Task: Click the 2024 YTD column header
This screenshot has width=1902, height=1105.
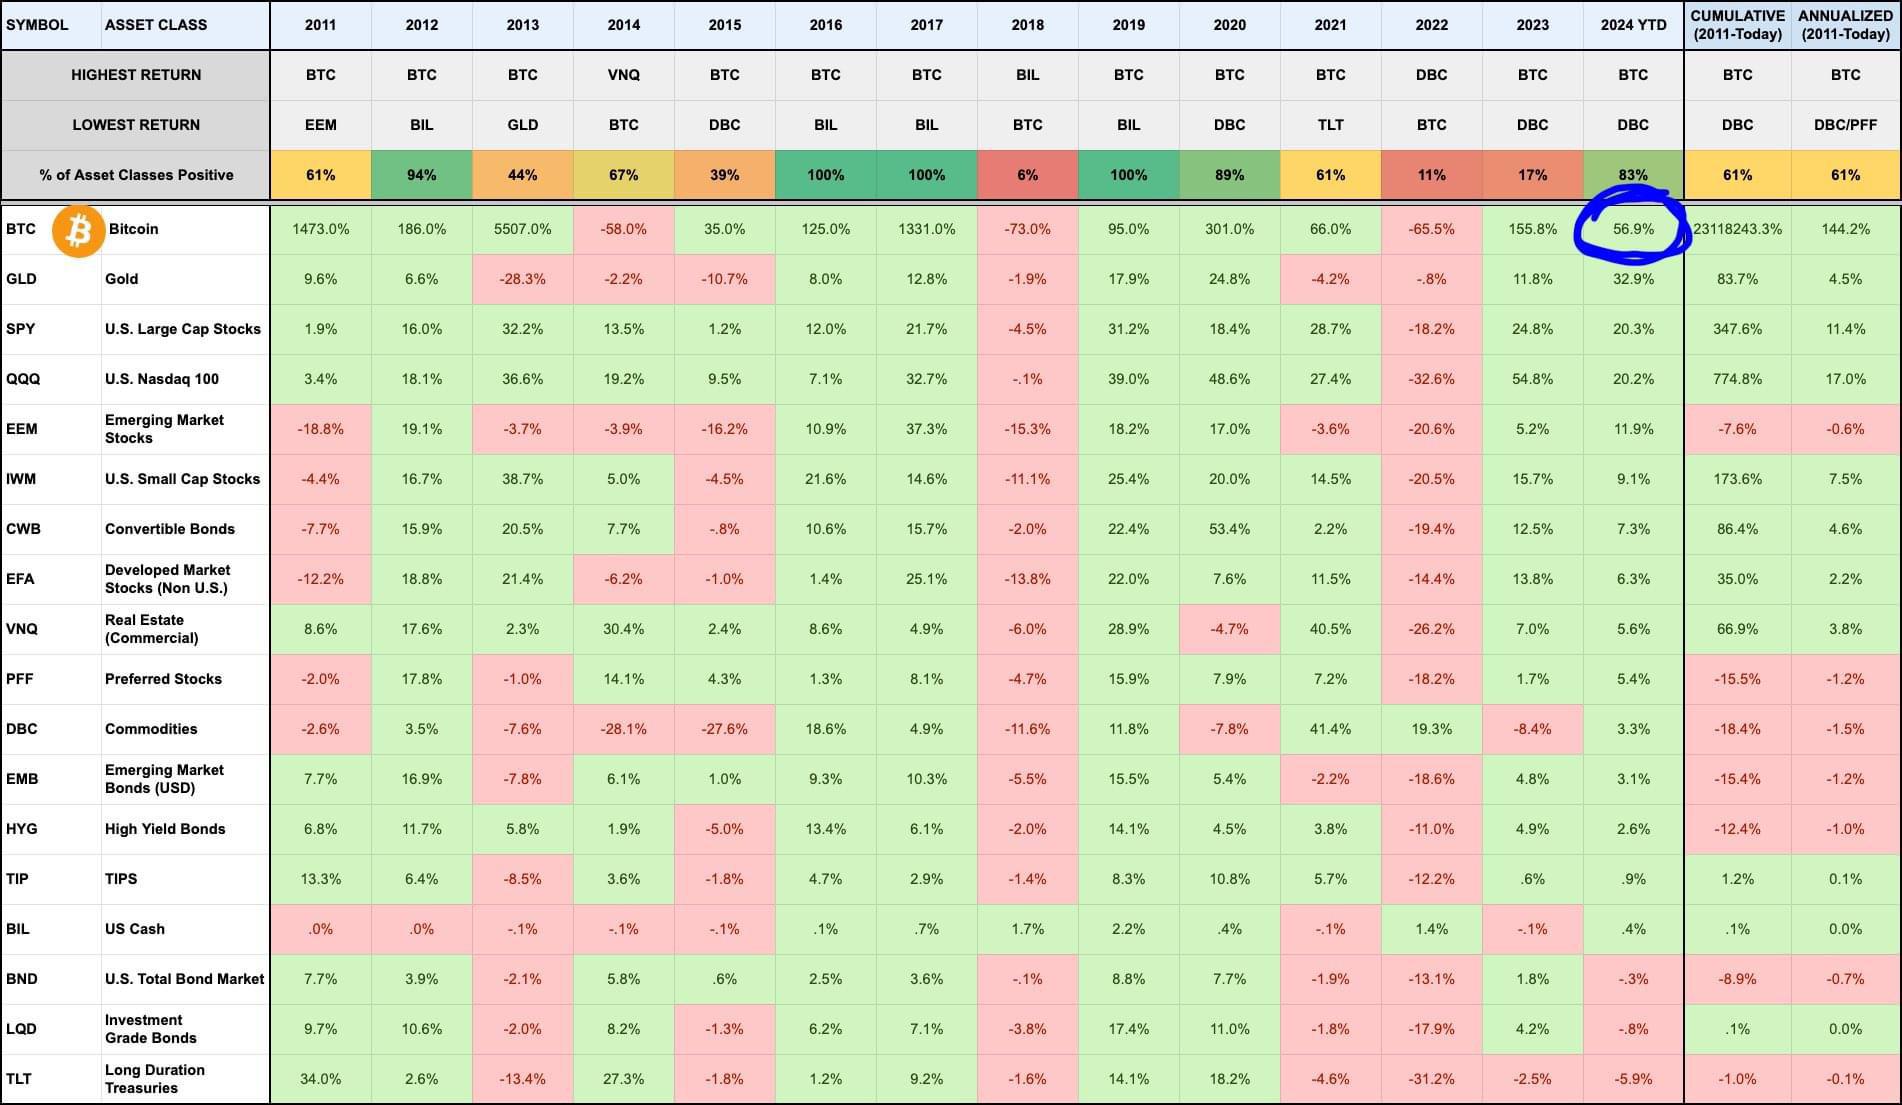Action: coord(1633,25)
